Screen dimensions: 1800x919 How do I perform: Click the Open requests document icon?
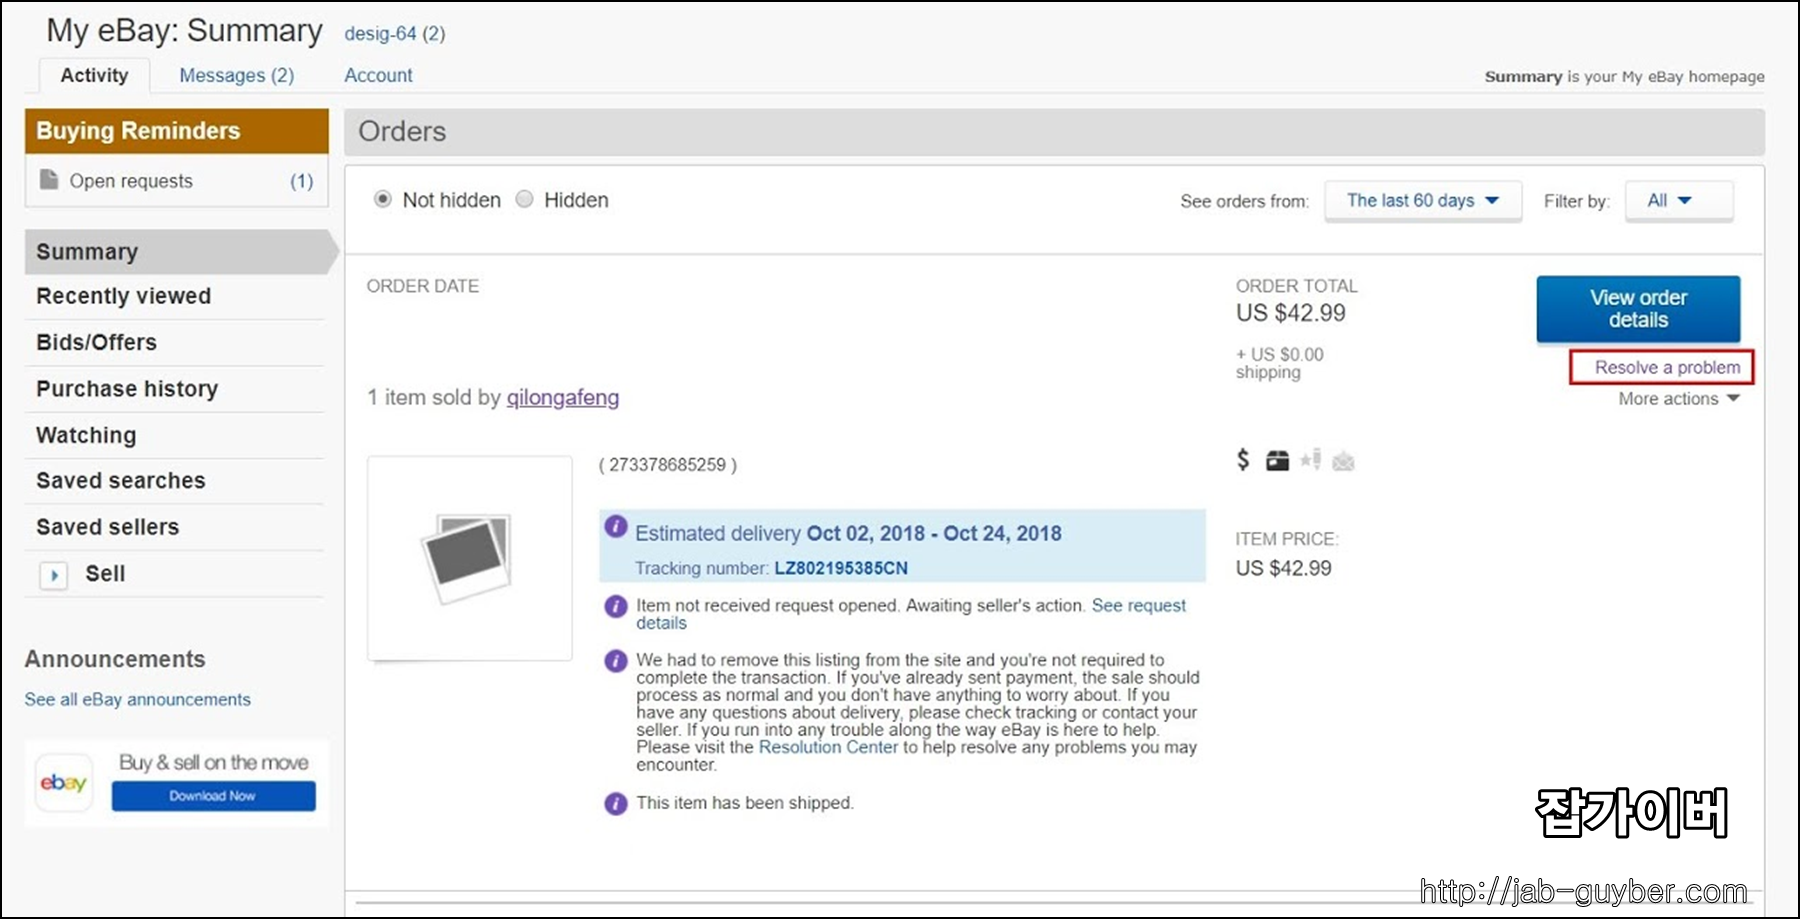[x=48, y=180]
